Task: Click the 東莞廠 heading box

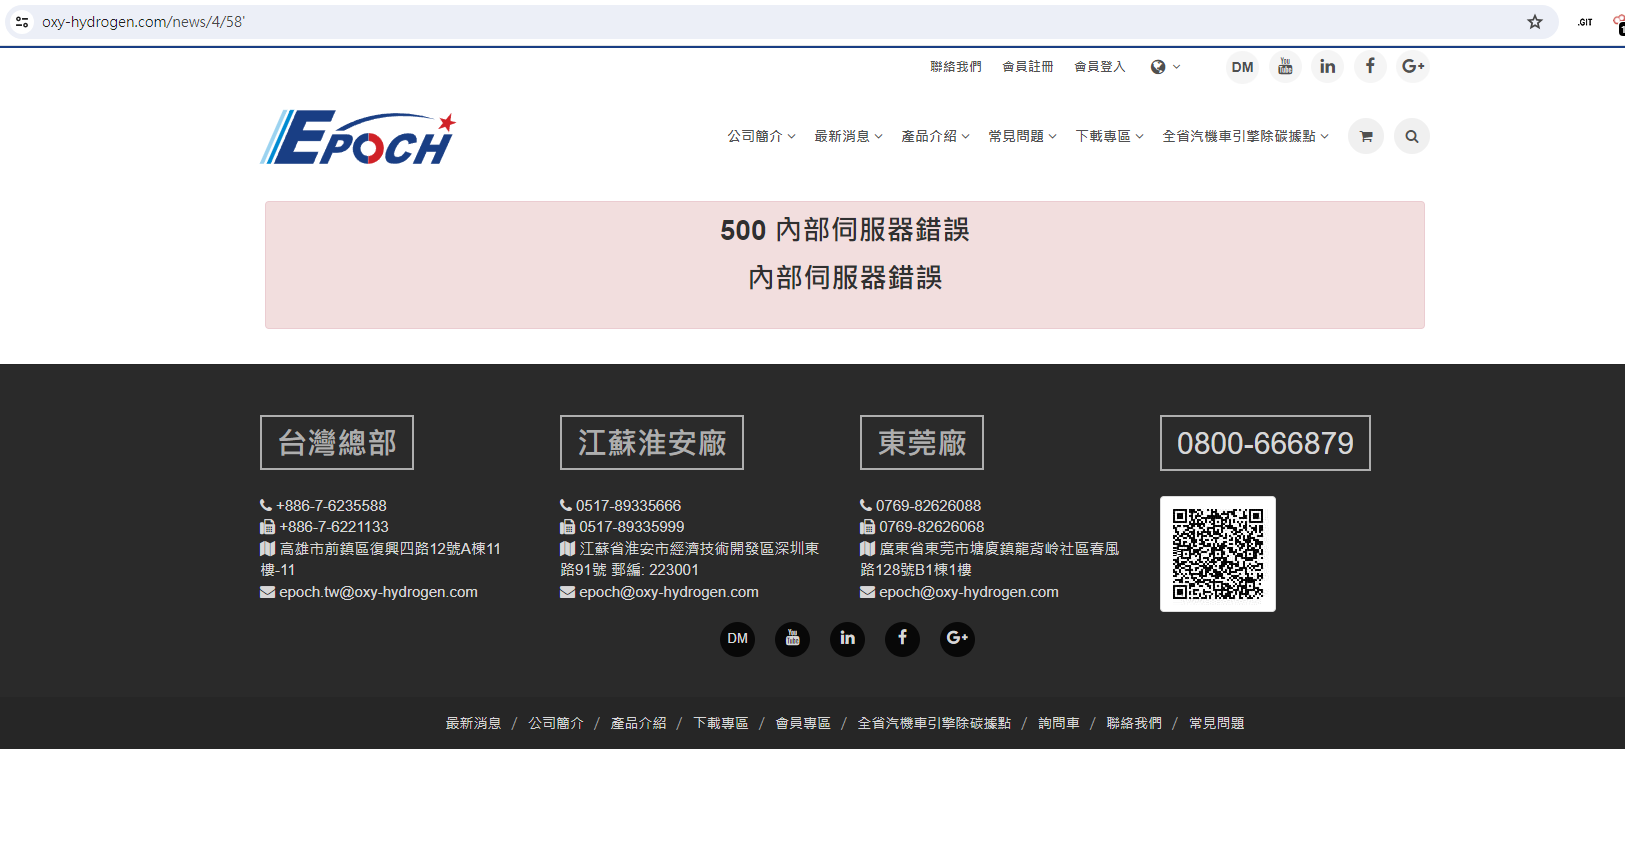Action: coord(922,442)
